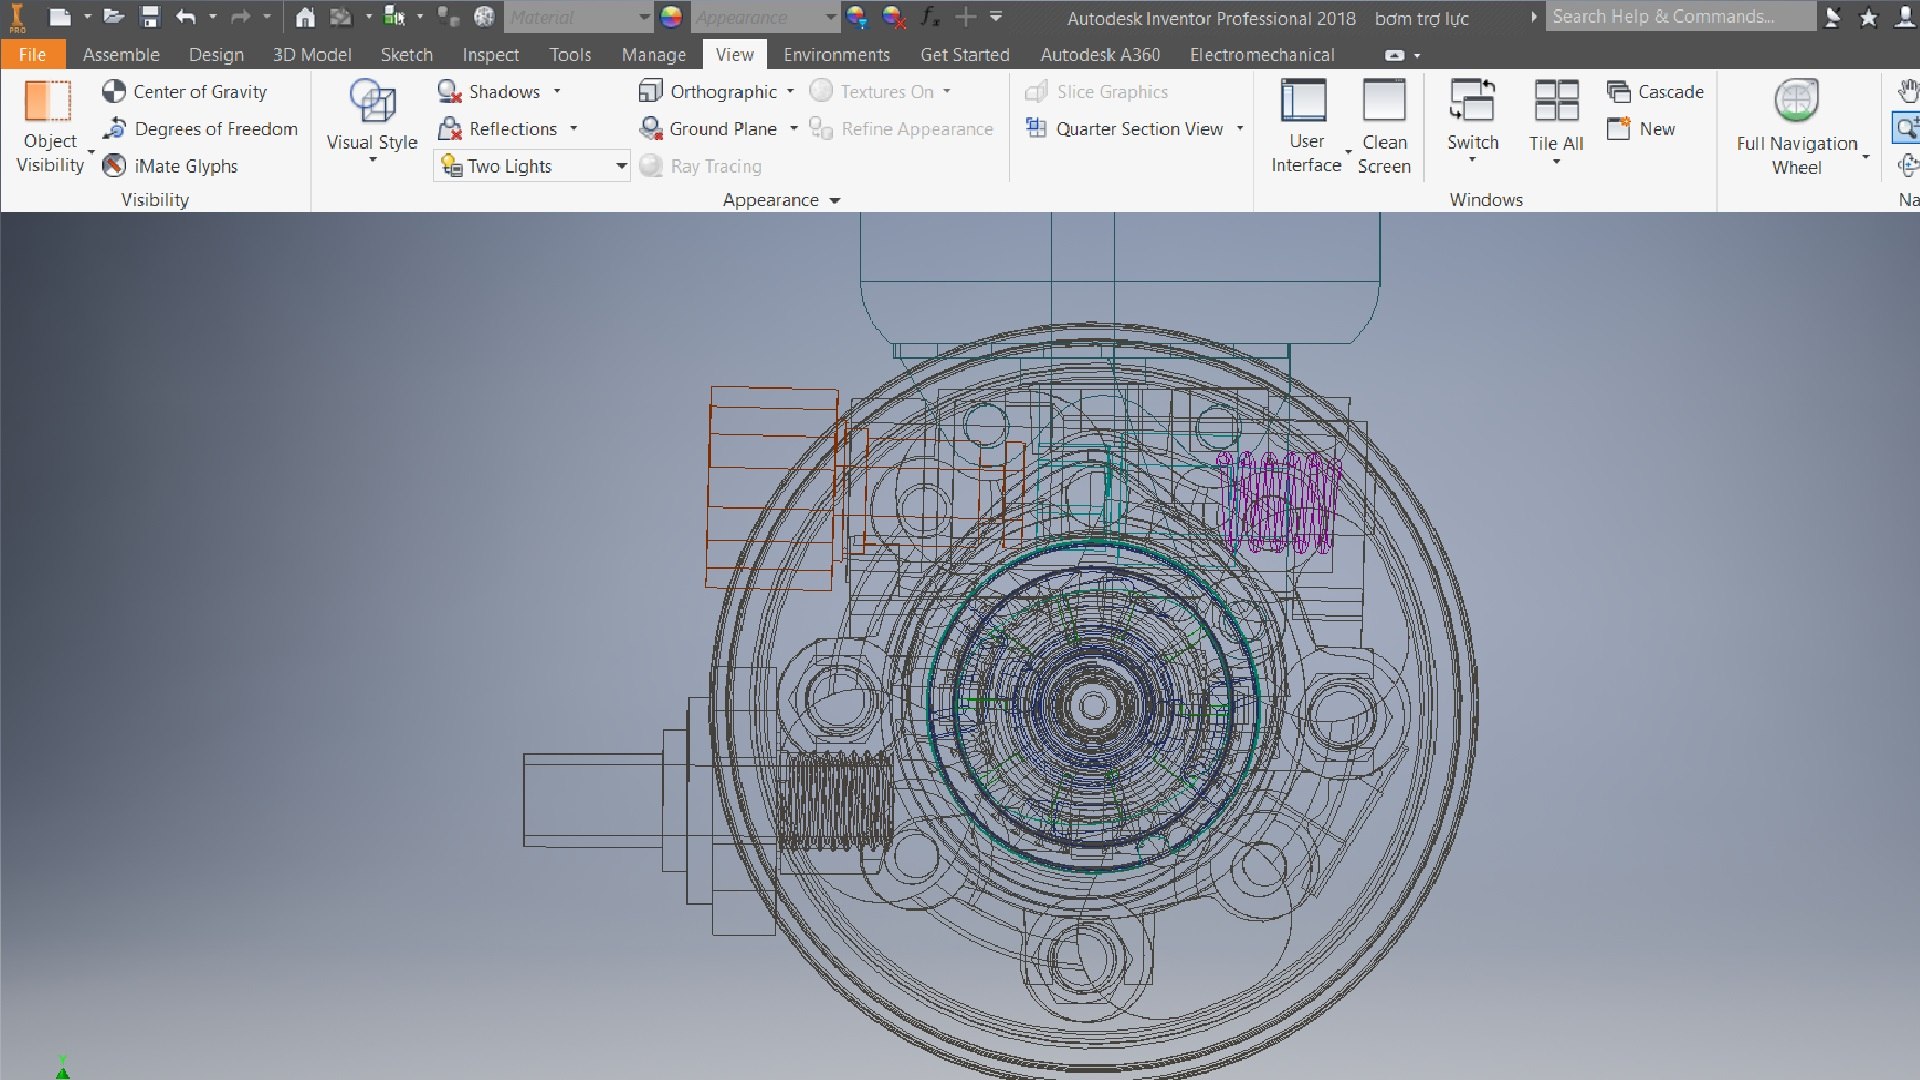
Task: Expand the Orthographic dropdown arrow
Action: click(790, 91)
